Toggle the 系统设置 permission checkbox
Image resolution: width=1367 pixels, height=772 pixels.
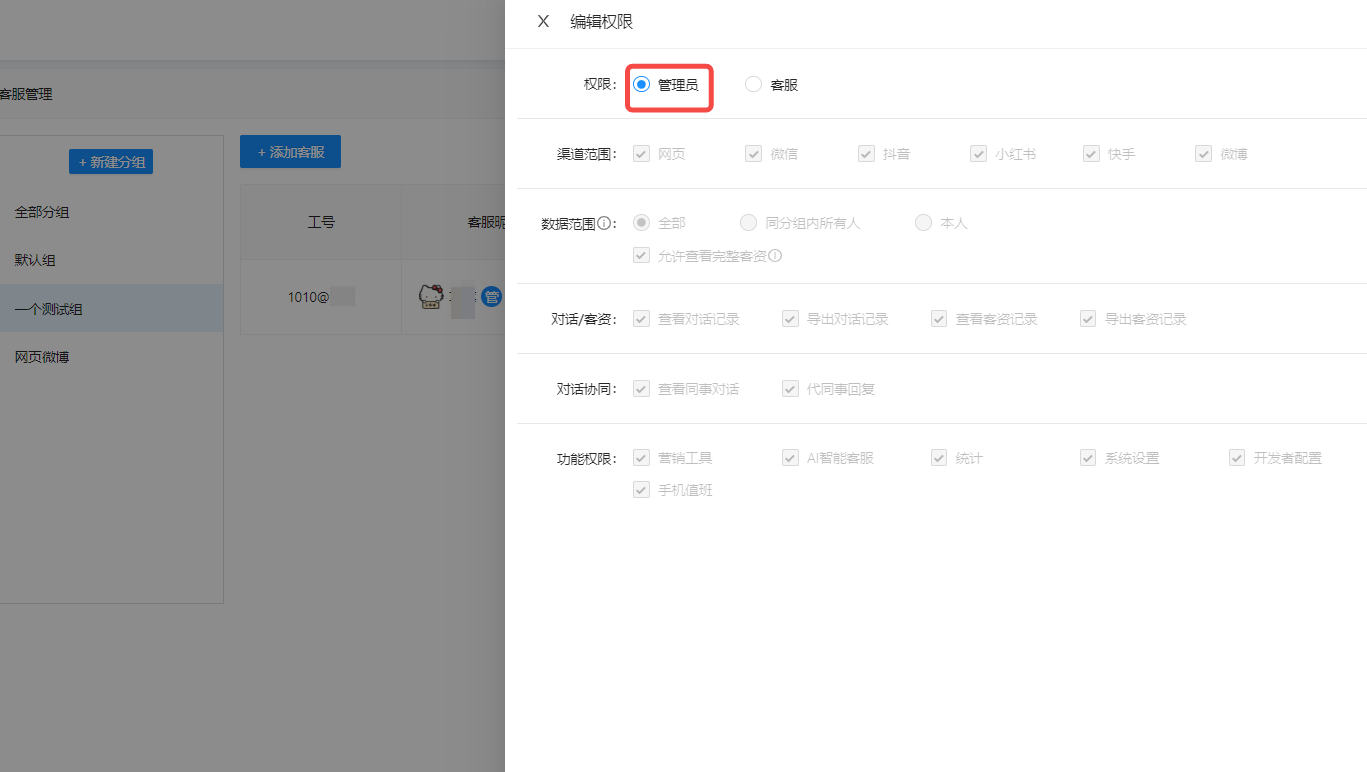tap(1087, 457)
